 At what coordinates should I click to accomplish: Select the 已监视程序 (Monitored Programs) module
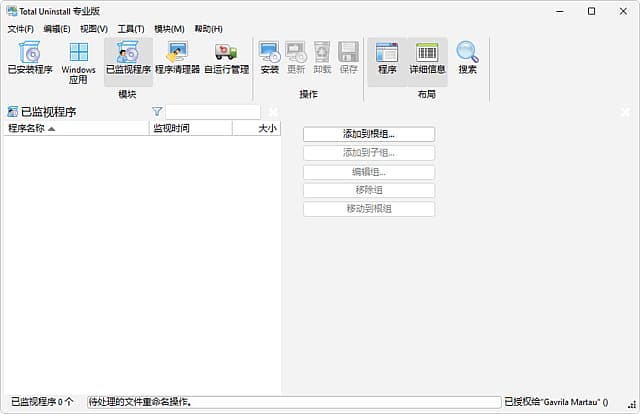(x=128, y=59)
